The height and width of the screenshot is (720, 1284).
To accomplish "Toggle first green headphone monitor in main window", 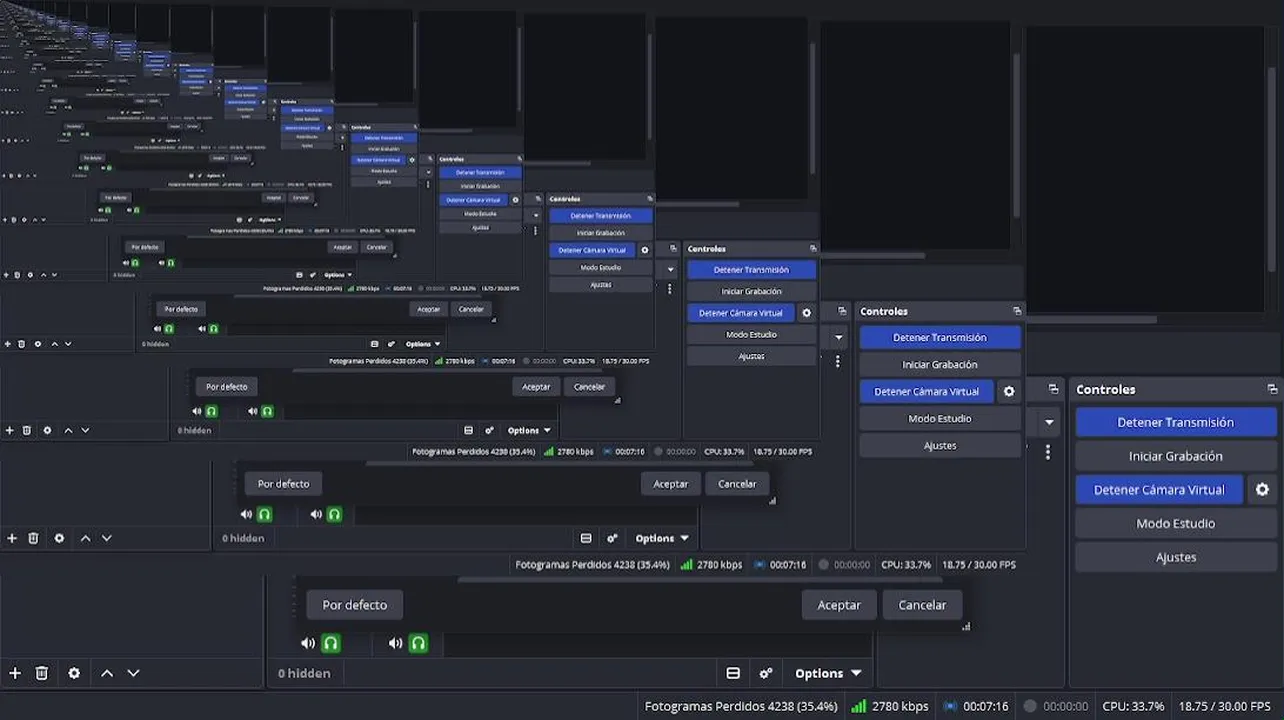I will [331, 643].
